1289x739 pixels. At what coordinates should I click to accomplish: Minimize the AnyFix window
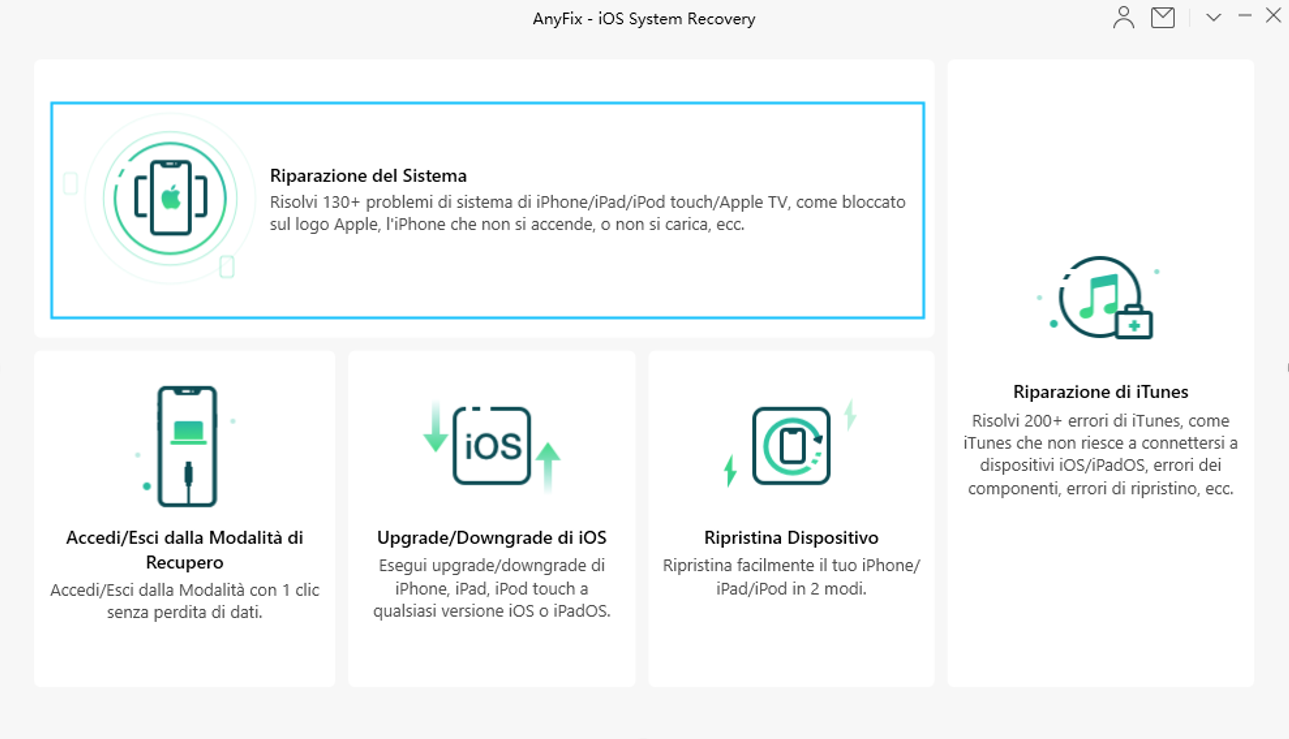(x=1245, y=16)
